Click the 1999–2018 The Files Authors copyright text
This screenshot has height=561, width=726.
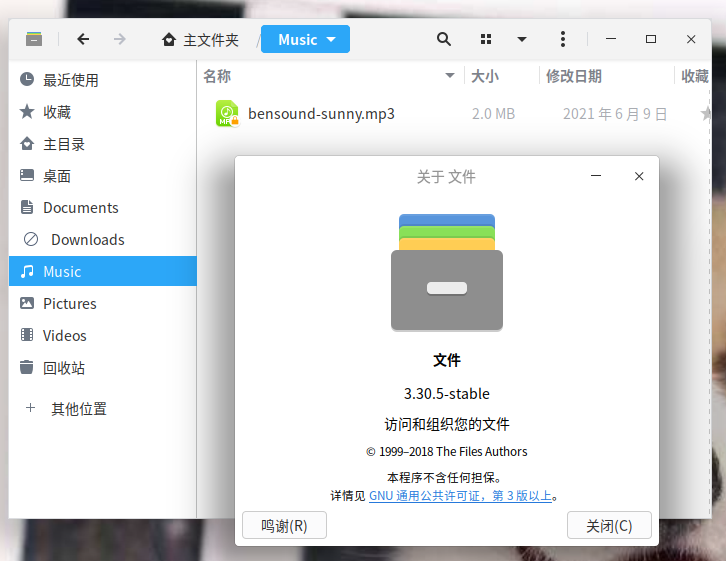(447, 451)
